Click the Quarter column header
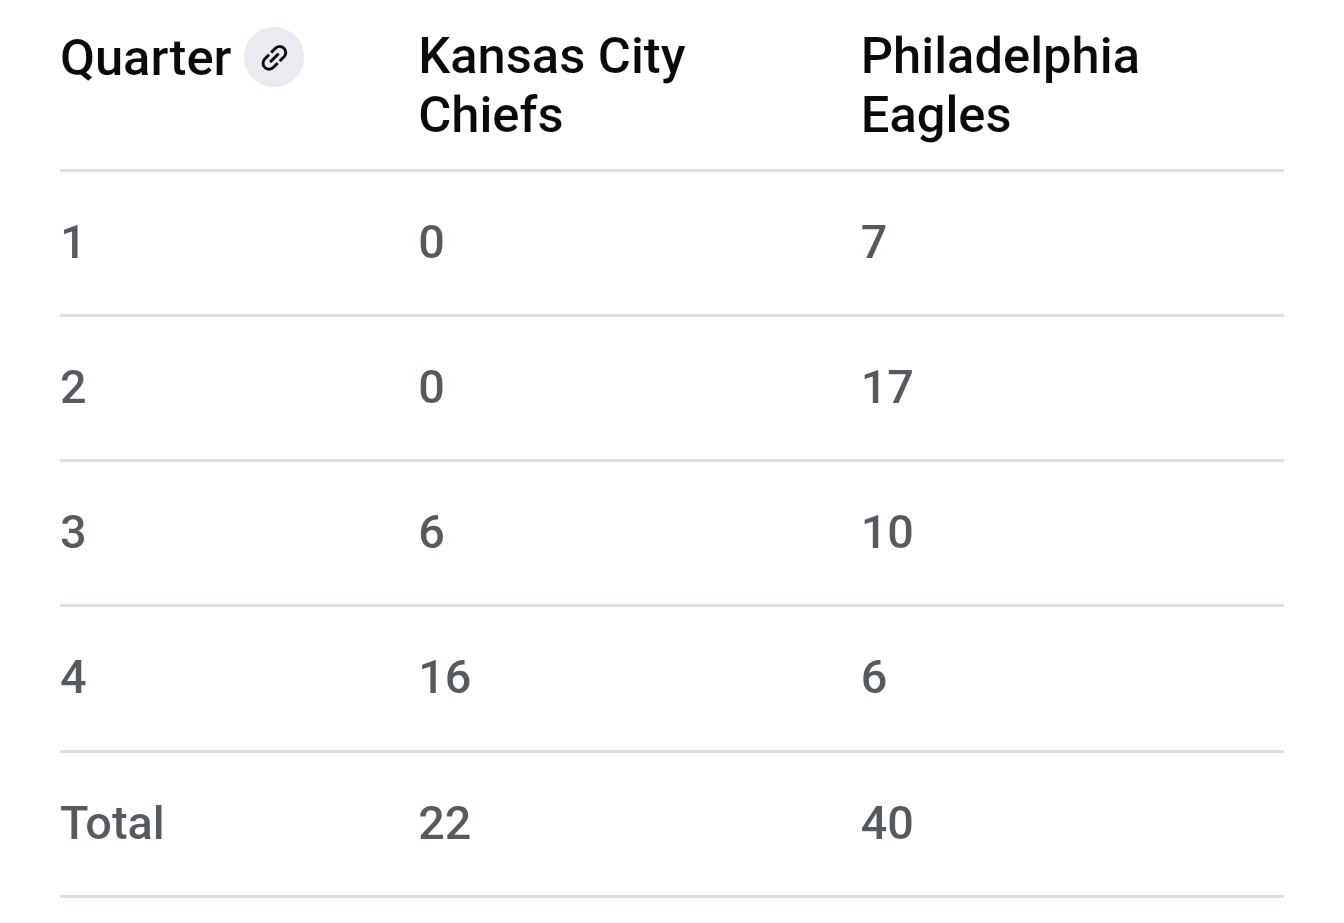Viewport: 1344px width, 923px height. (x=146, y=58)
